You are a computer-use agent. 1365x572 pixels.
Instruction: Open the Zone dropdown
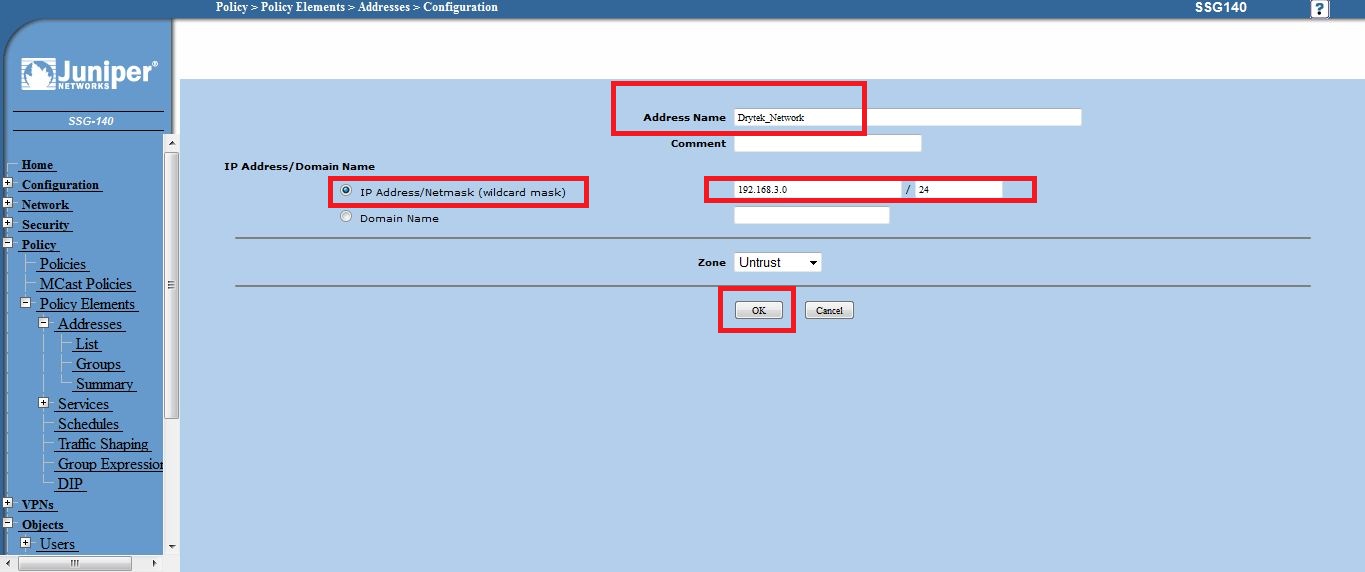pos(778,262)
